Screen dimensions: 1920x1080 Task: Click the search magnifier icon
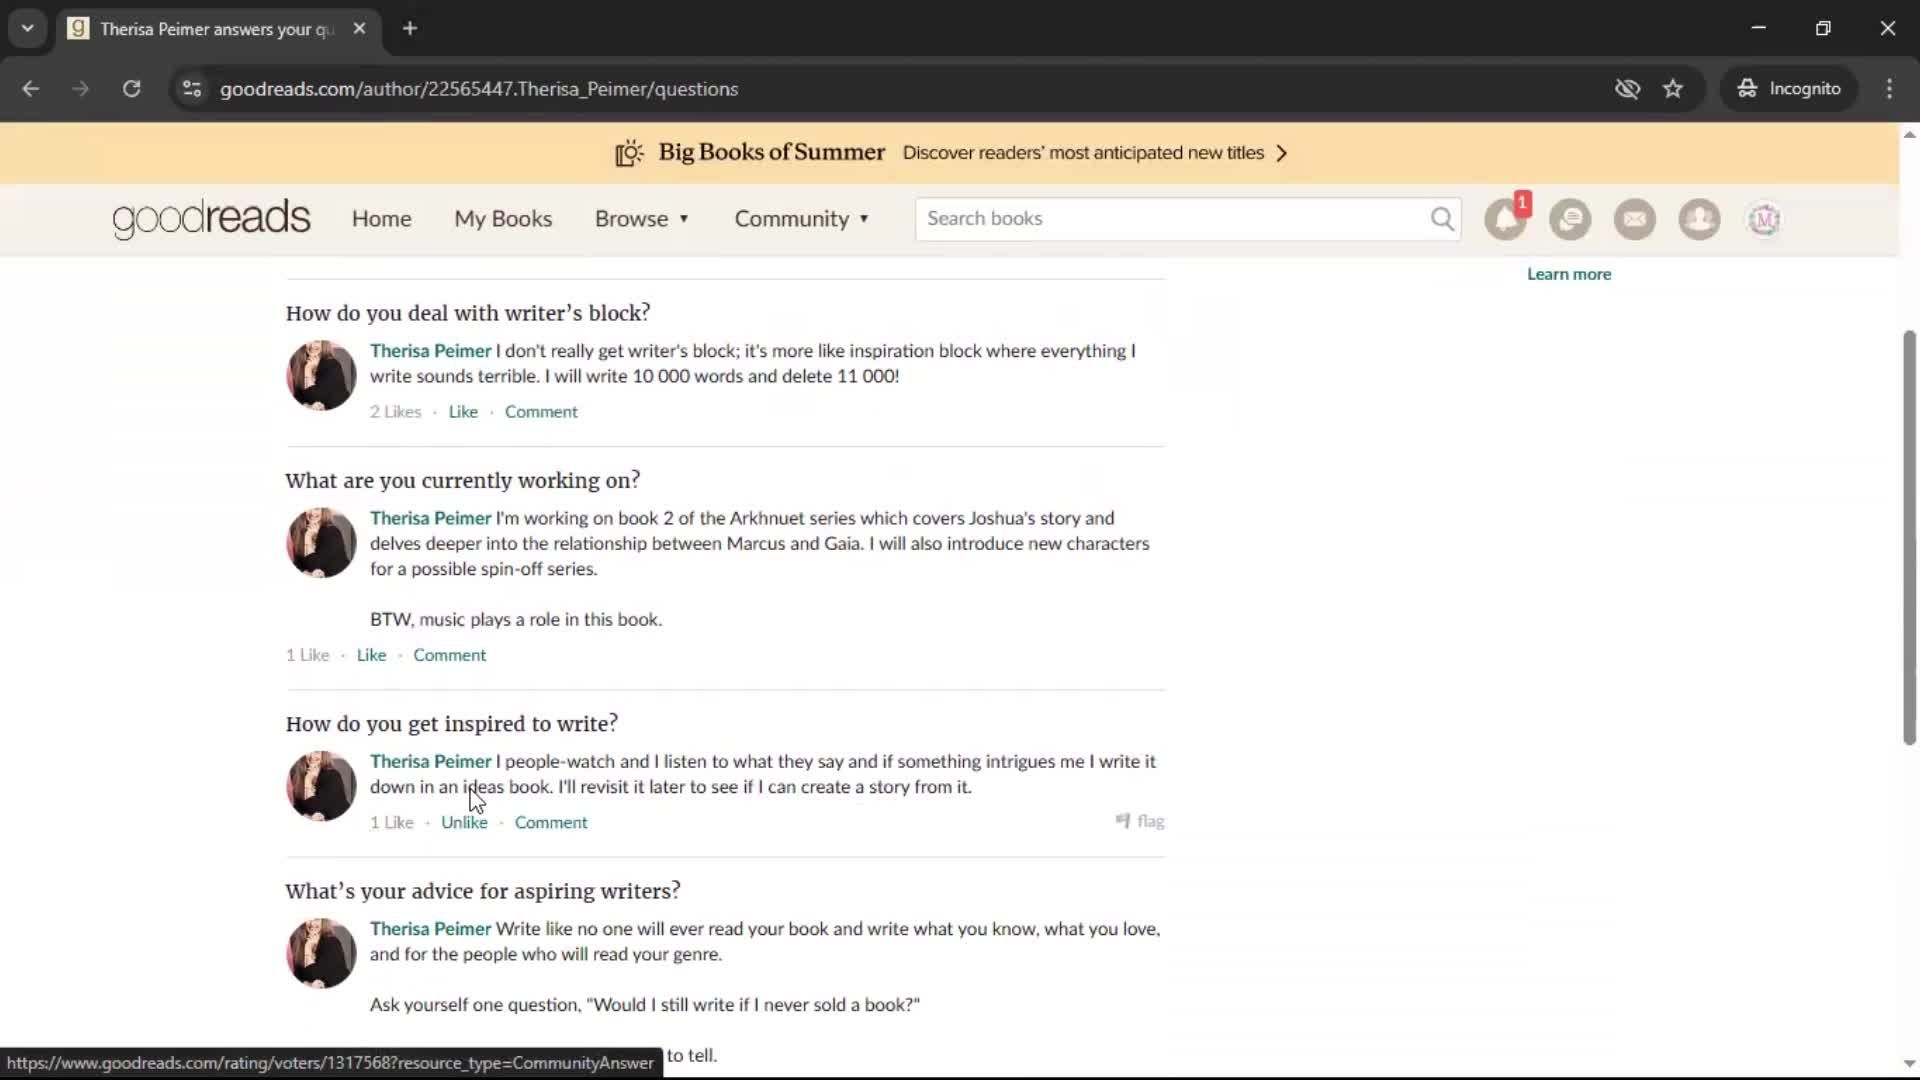click(x=1442, y=218)
